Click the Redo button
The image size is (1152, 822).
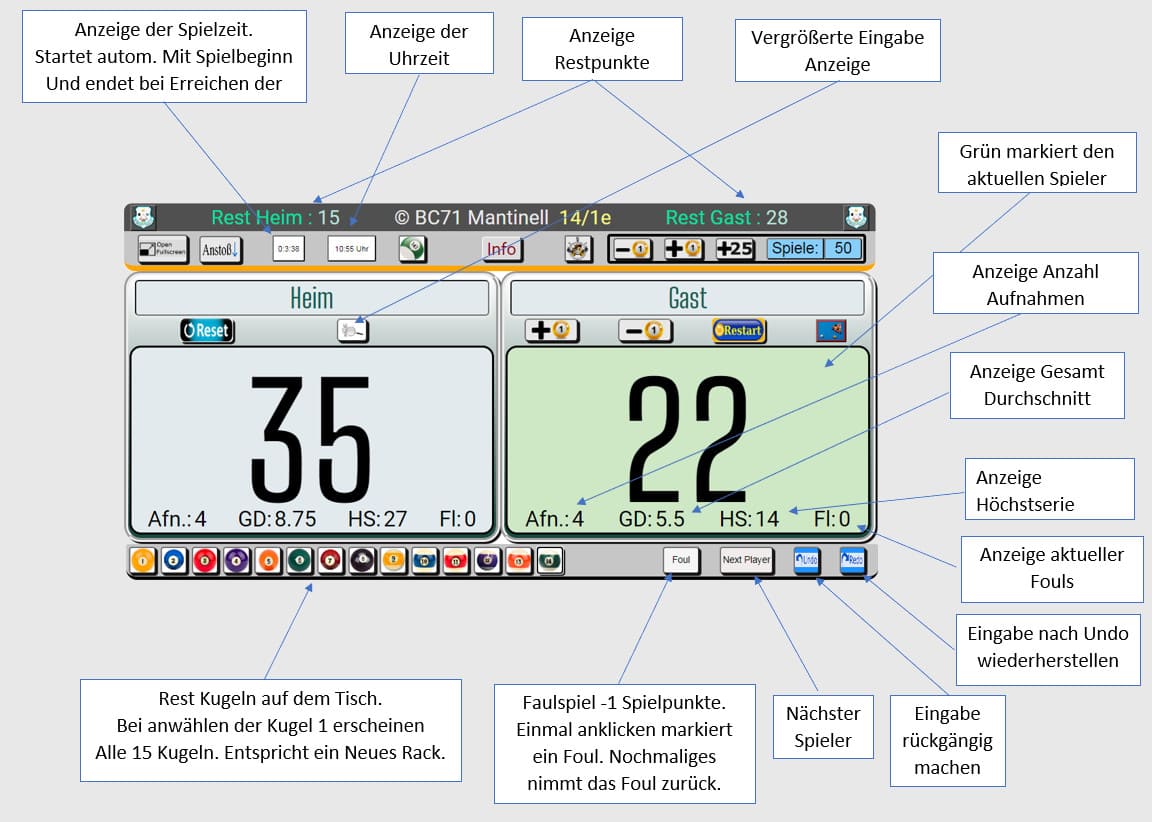click(851, 560)
